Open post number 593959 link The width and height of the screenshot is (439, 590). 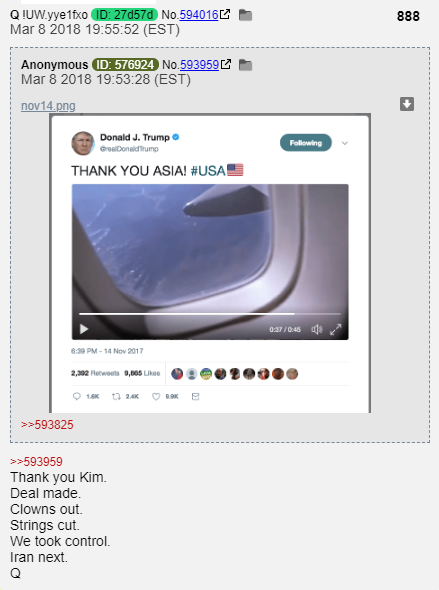199,65
